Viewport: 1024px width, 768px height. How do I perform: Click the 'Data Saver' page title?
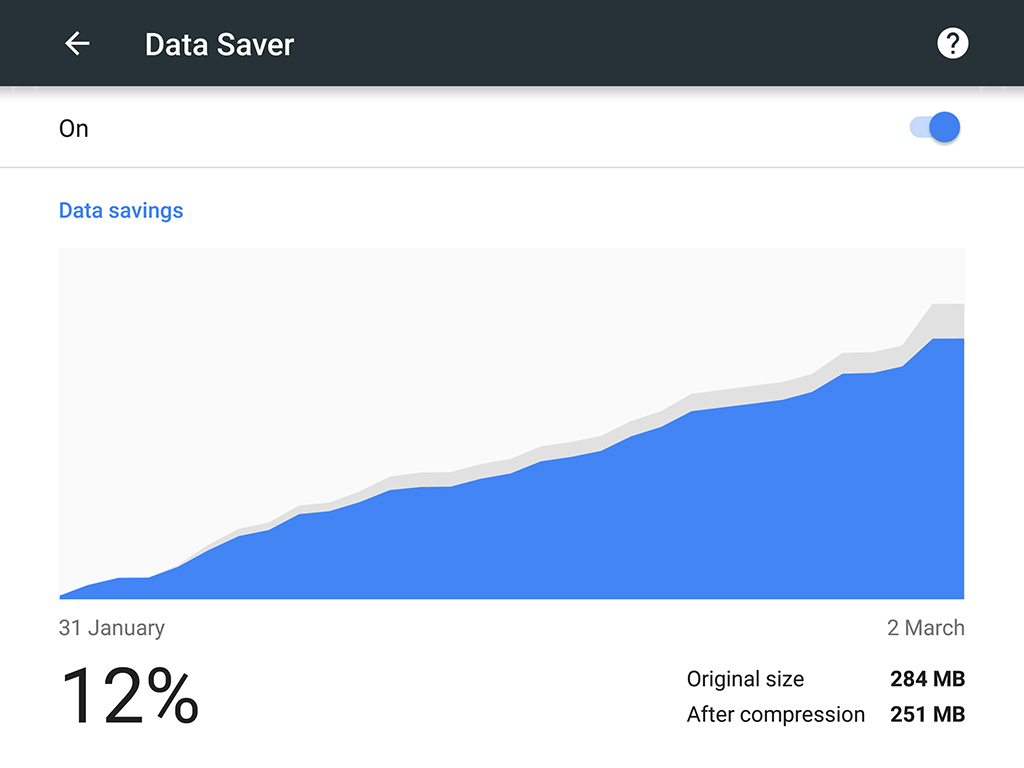click(219, 45)
